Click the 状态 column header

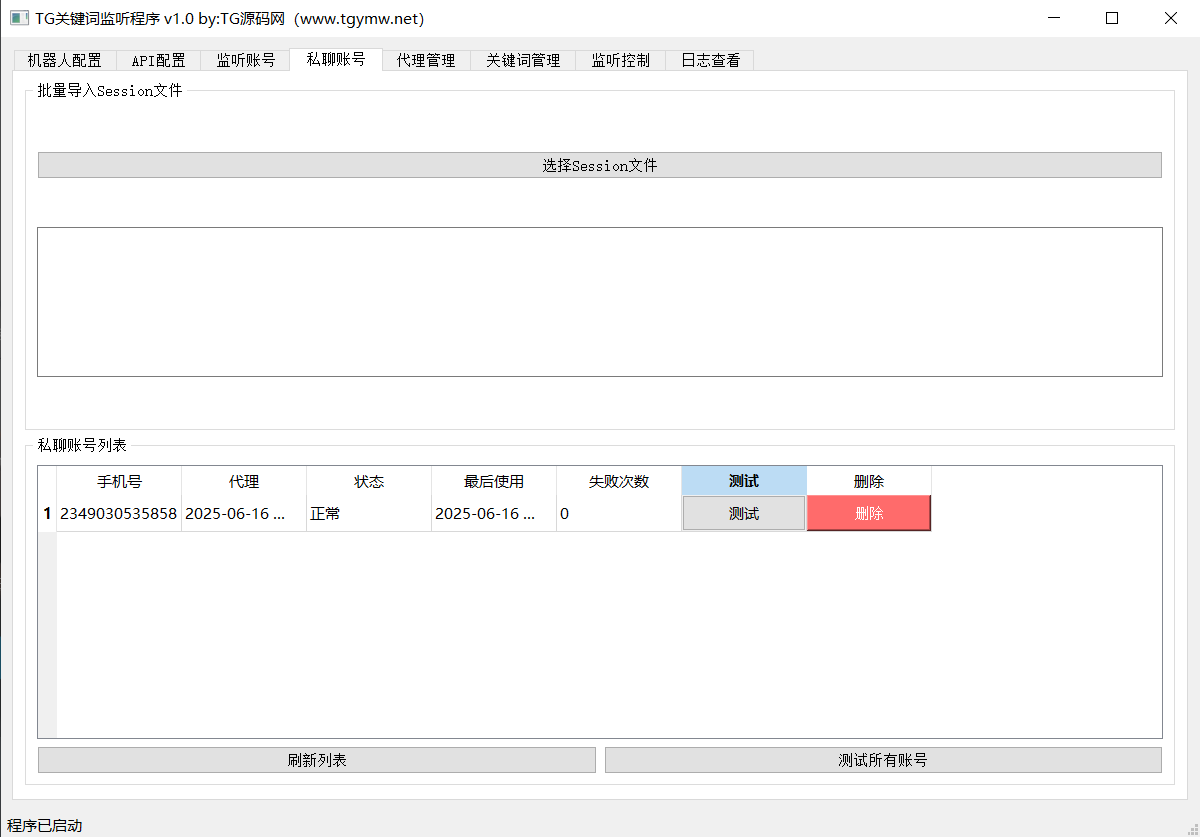coord(369,481)
